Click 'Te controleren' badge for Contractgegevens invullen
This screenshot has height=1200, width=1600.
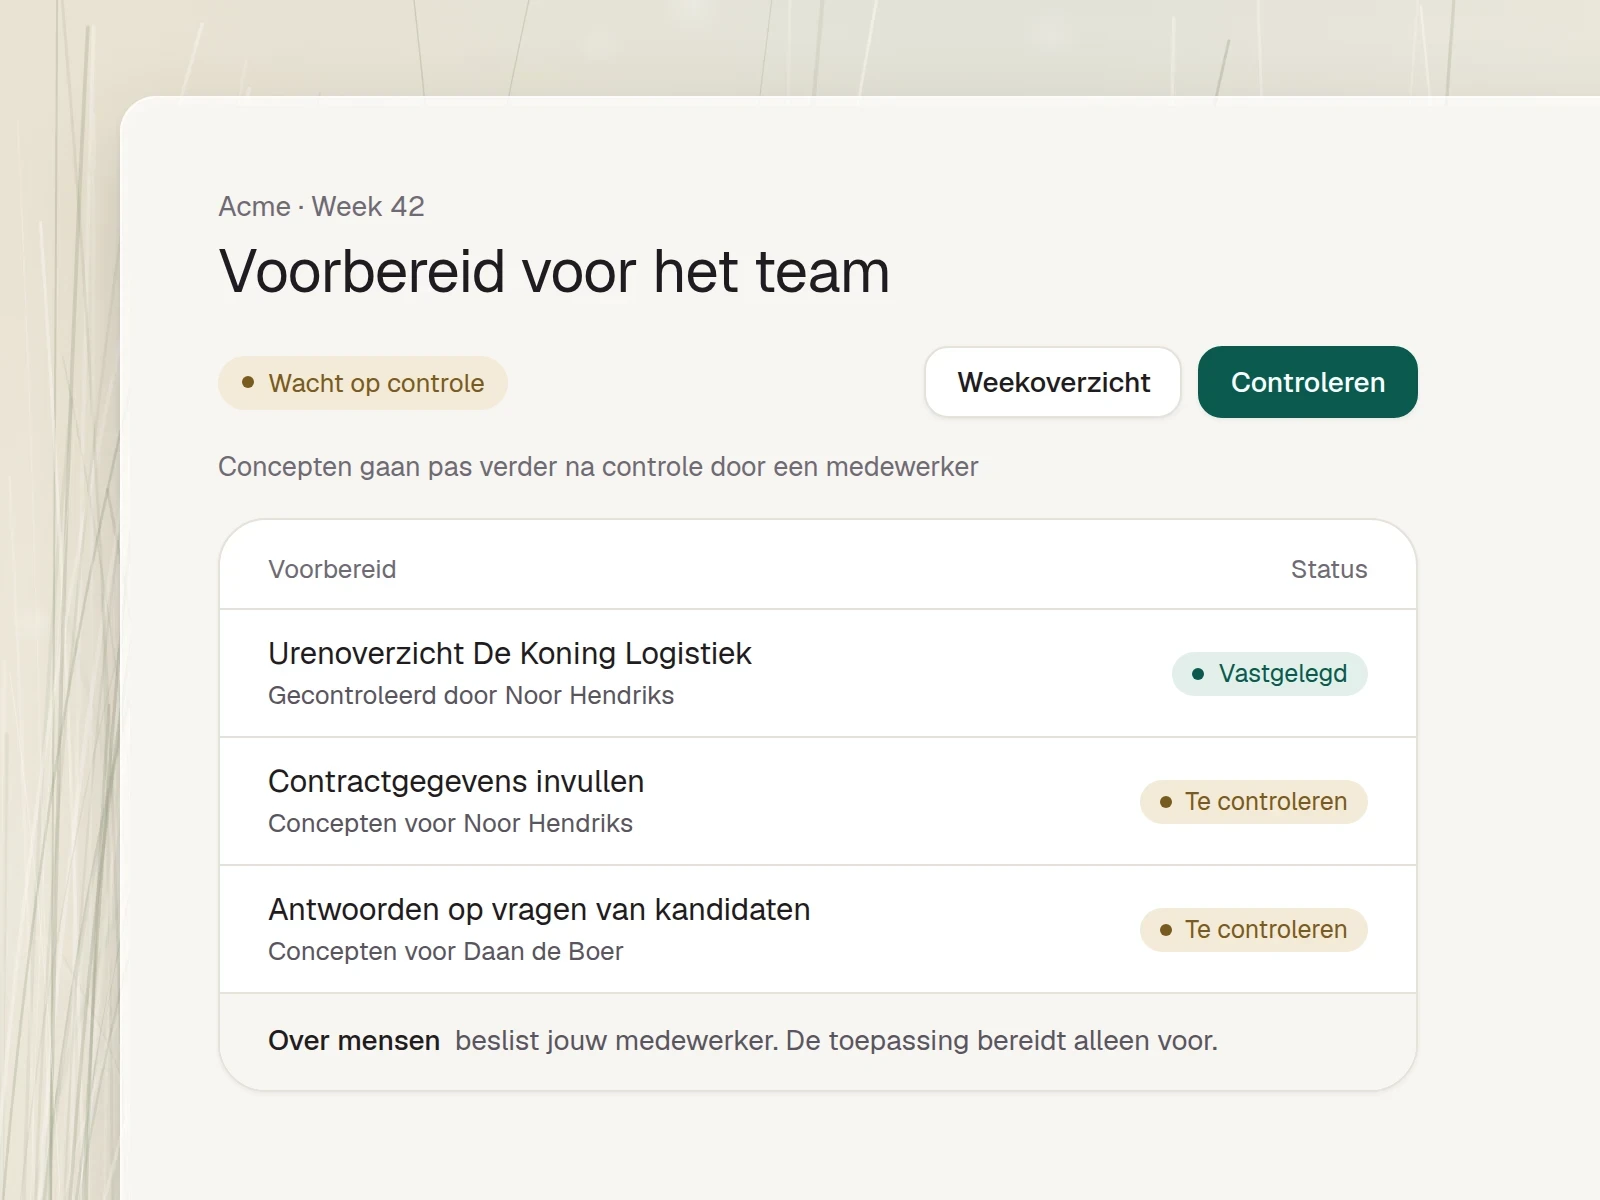1254,801
